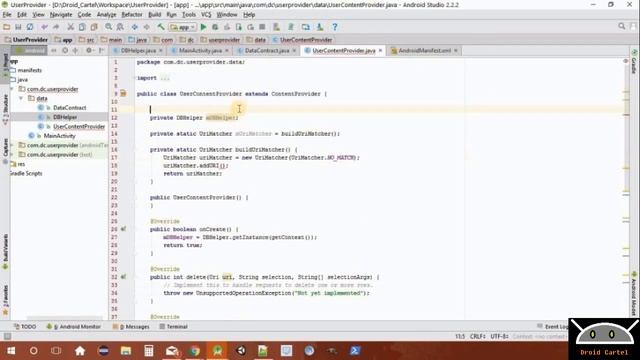Switch to the MainActivity.java tab

(200, 51)
